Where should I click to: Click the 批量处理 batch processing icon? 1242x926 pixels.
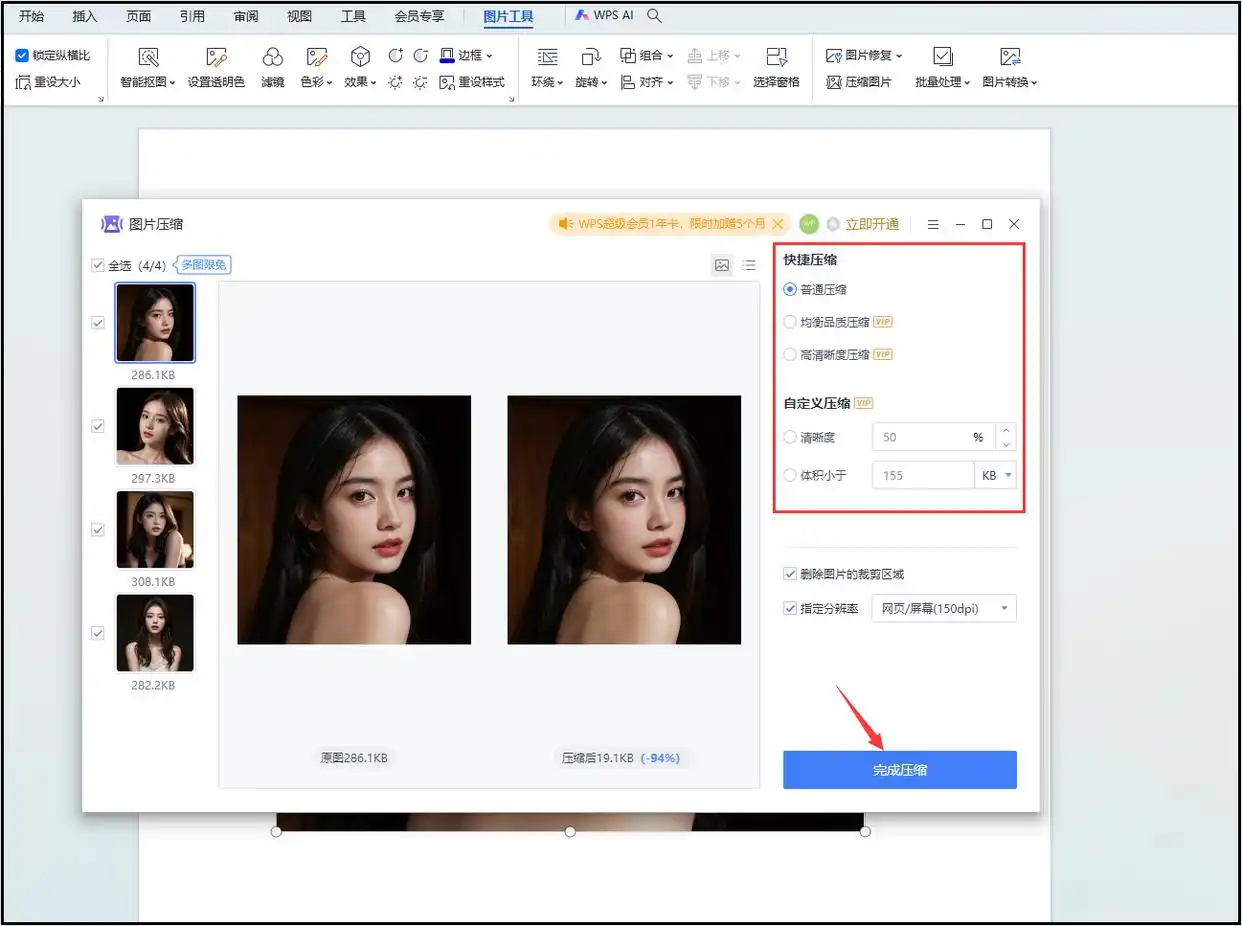point(941,58)
